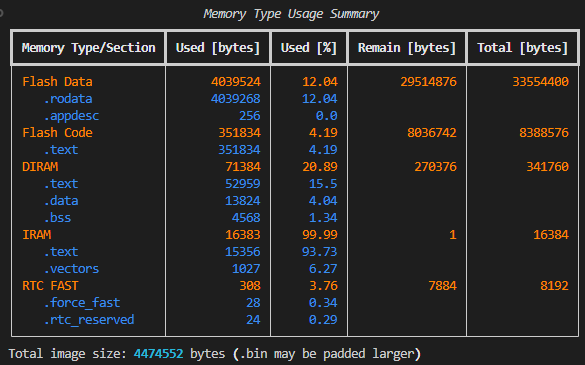Click the Flash Code remaining value 8036742
The width and height of the screenshot is (585, 365).
point(432,133)
